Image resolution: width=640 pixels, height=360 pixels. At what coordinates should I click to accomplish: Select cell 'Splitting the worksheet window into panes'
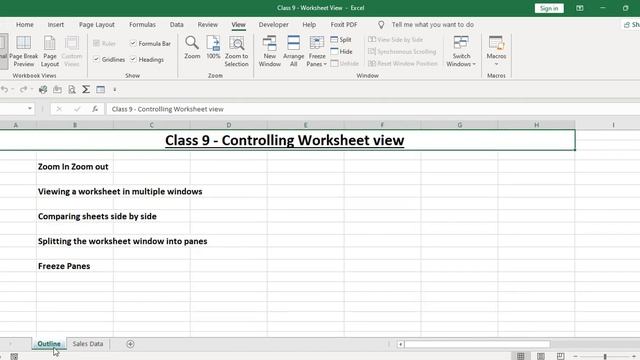122,241
